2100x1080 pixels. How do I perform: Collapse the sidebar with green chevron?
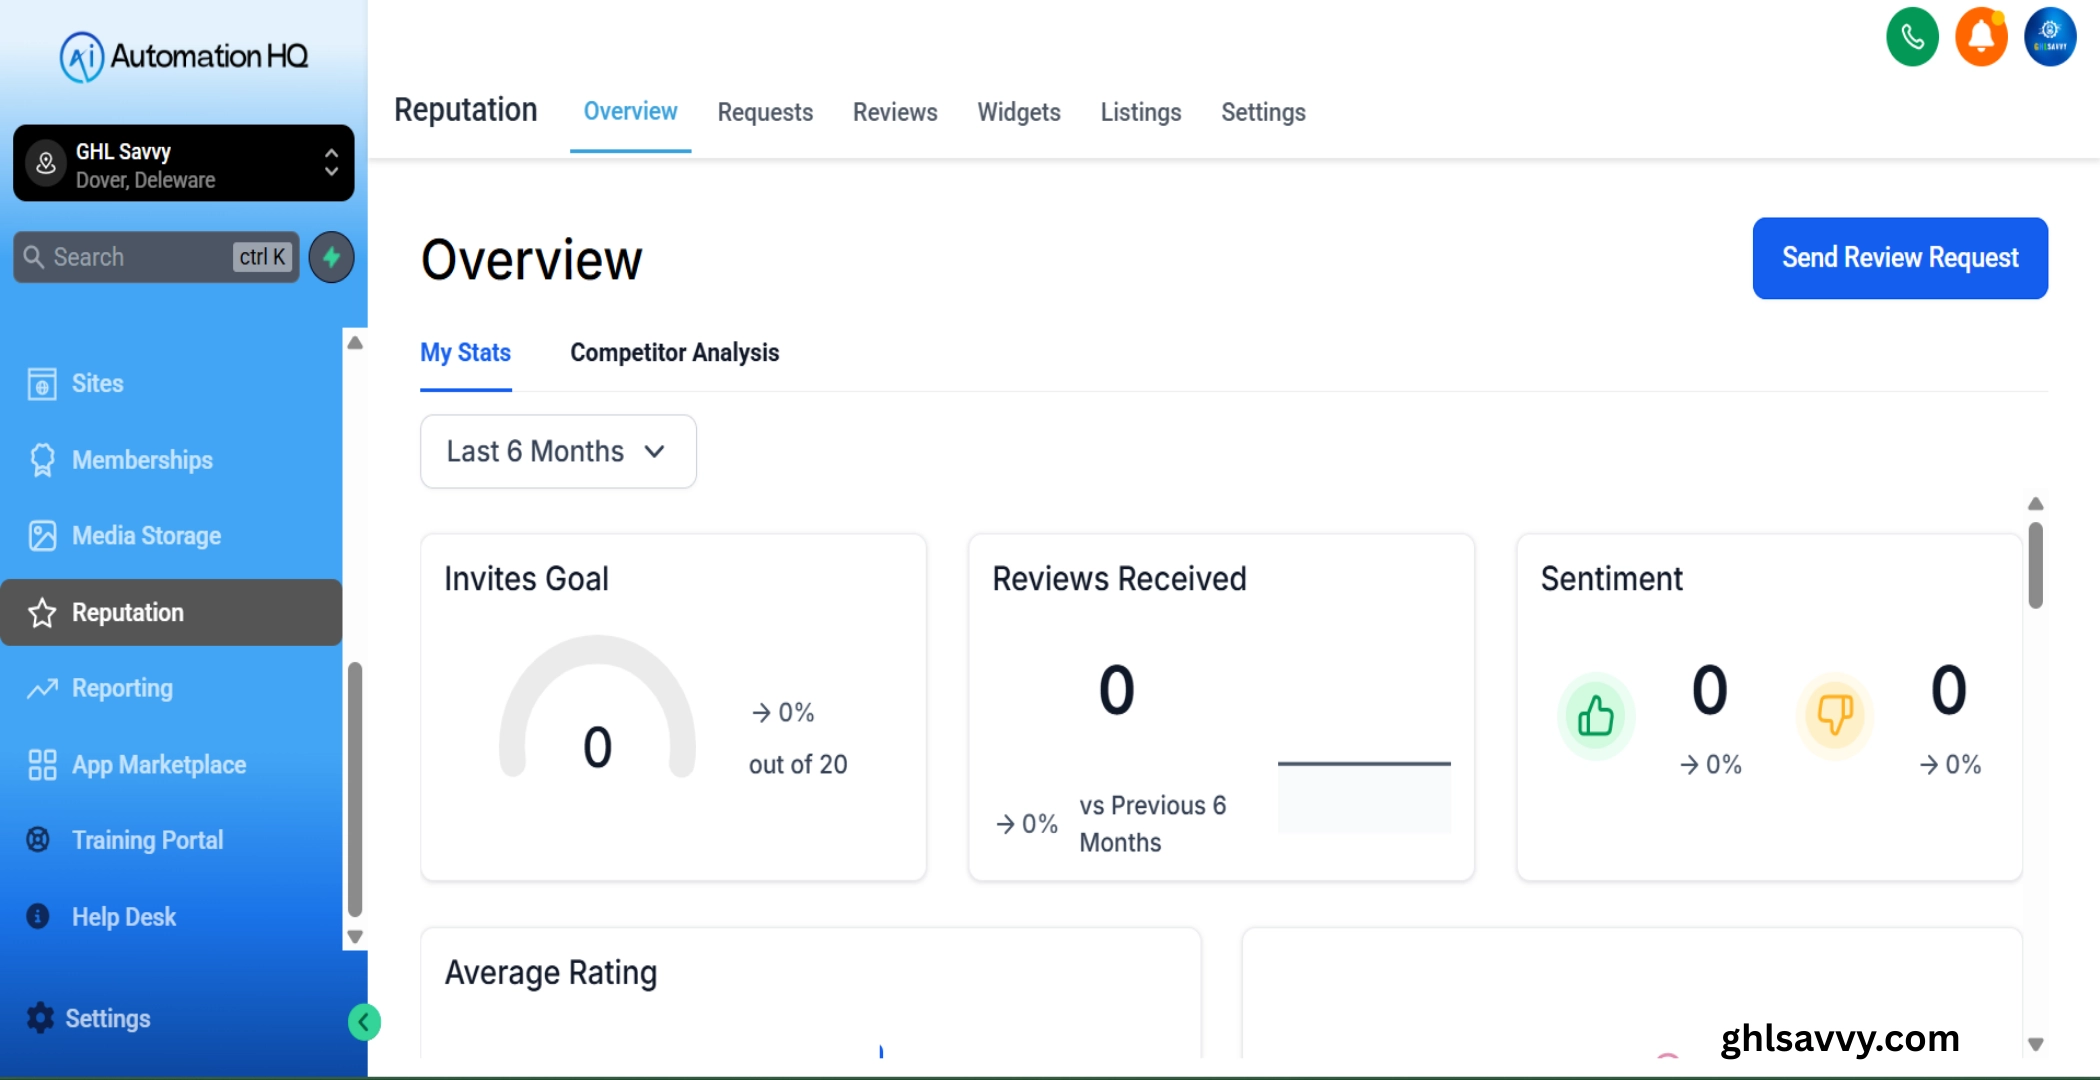click(x=364, y=1022)
